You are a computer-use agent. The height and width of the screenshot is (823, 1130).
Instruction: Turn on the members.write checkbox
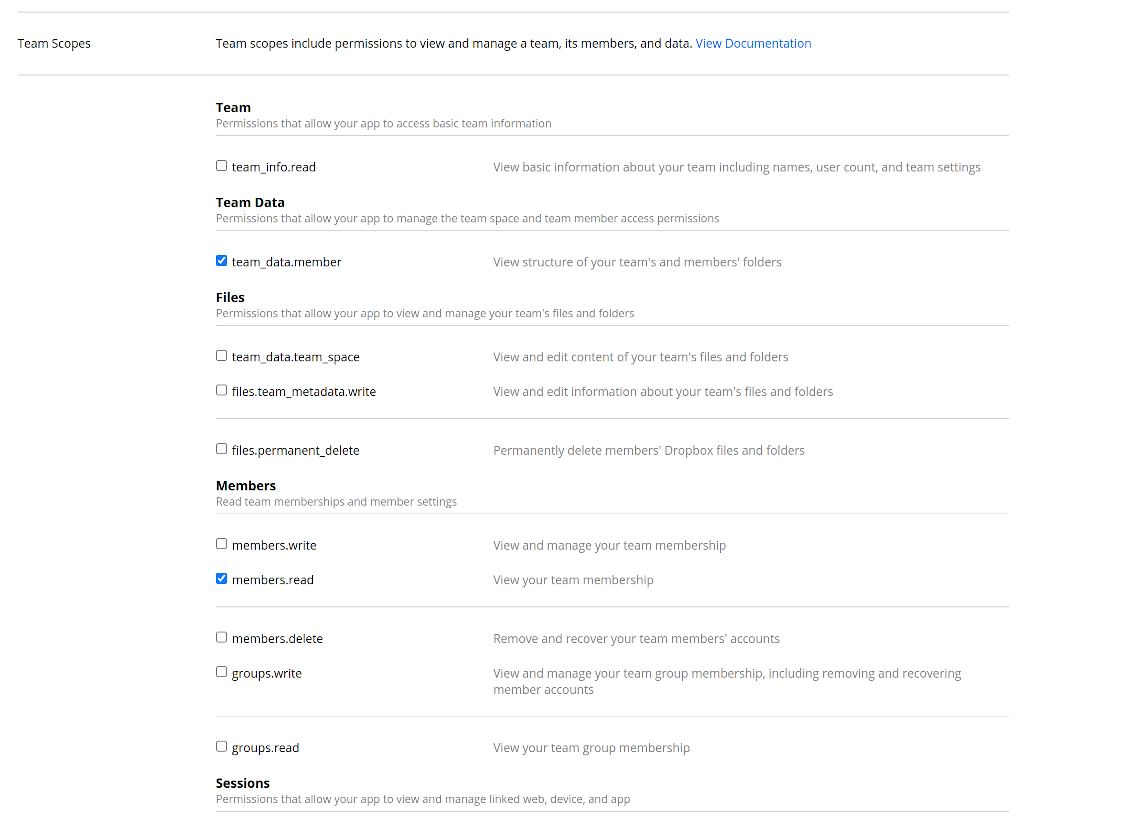[x=222, y=544]
